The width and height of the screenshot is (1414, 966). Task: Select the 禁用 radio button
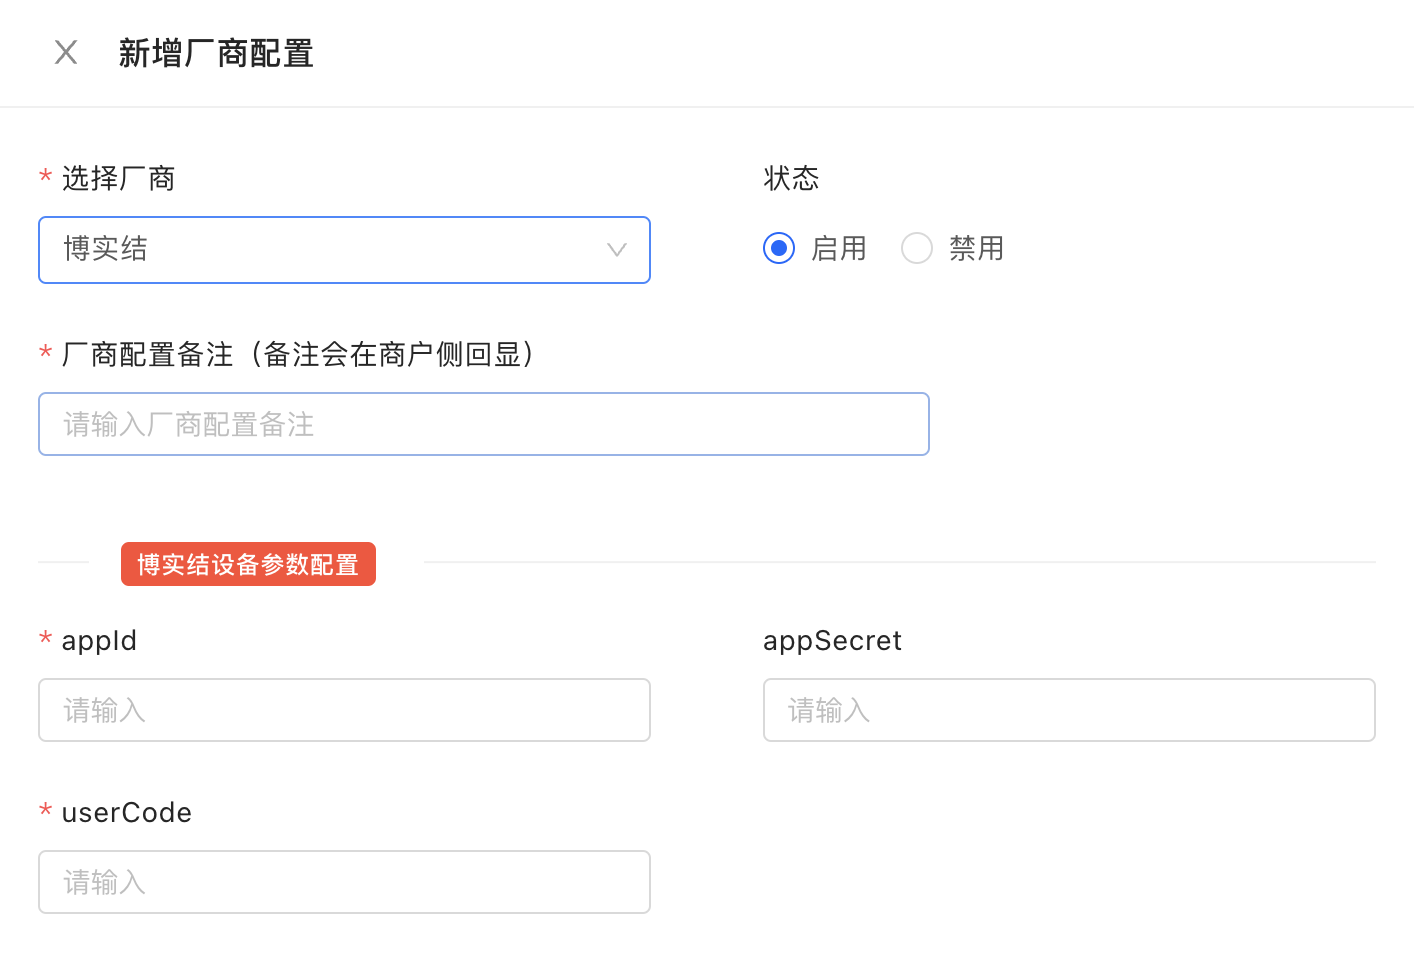[x=916, y=248]
